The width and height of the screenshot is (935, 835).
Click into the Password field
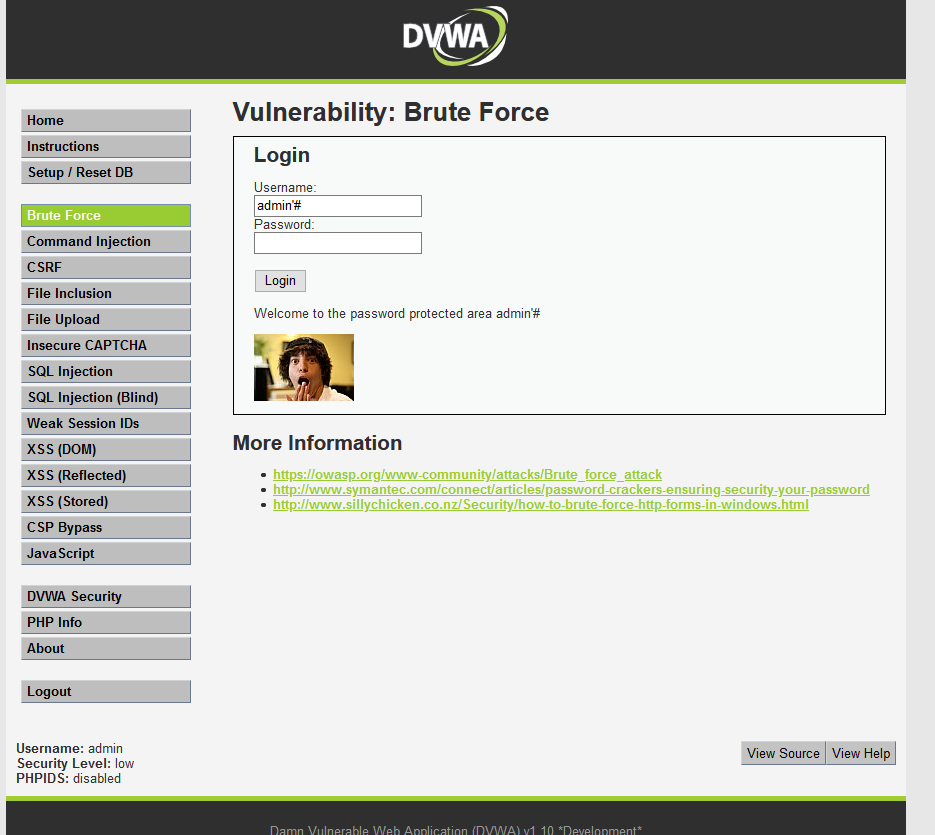click(337, 243)
